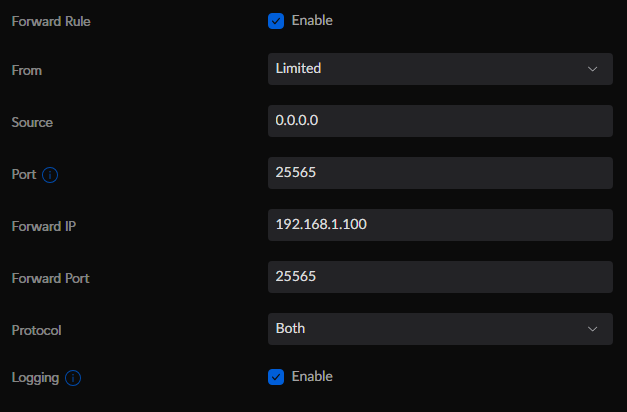Click the Source label

(x=31, y=122)
